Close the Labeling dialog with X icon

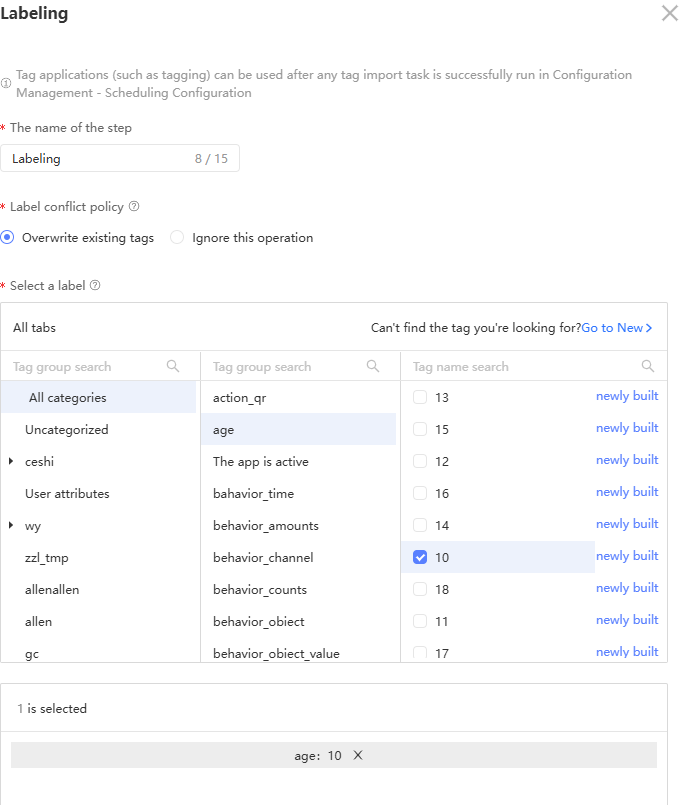[669, 13]
